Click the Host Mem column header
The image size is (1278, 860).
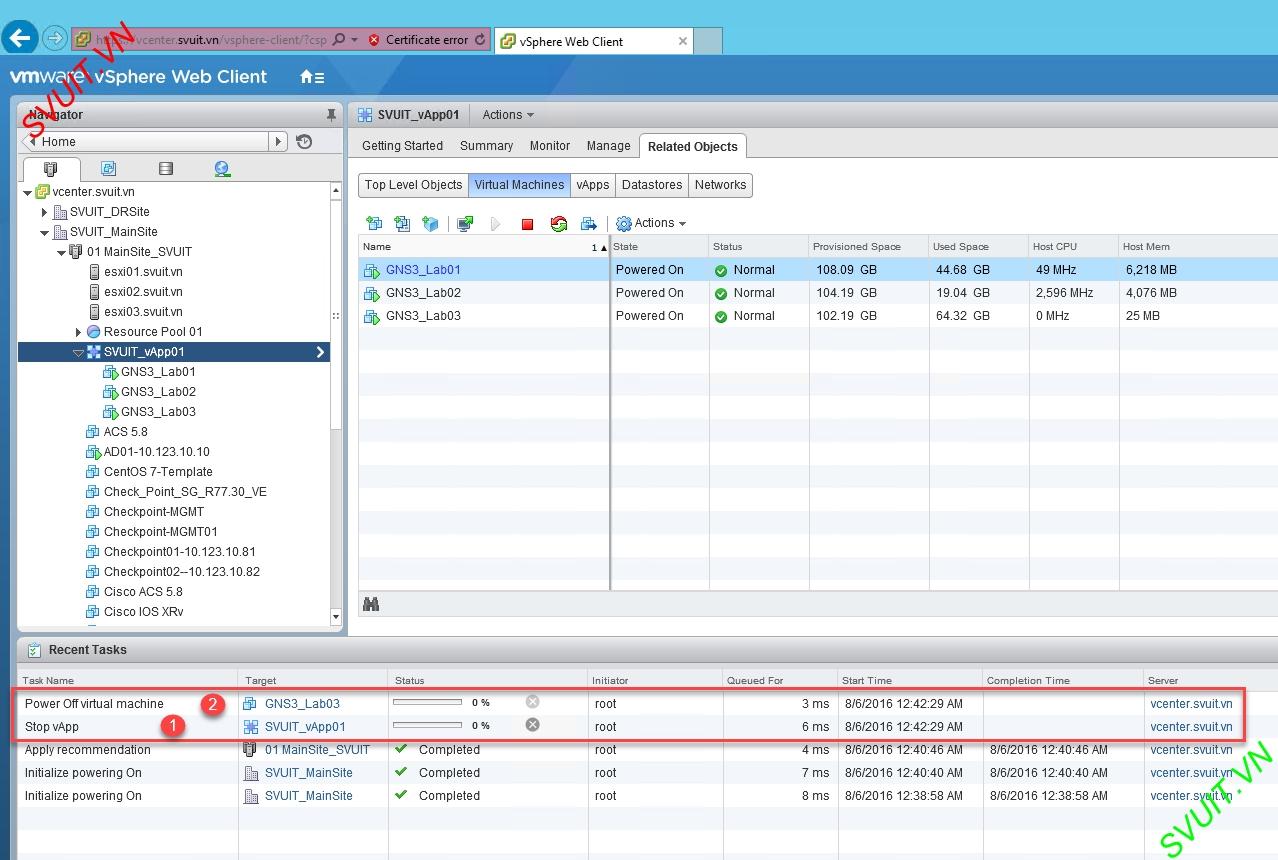coord(1197,247)
